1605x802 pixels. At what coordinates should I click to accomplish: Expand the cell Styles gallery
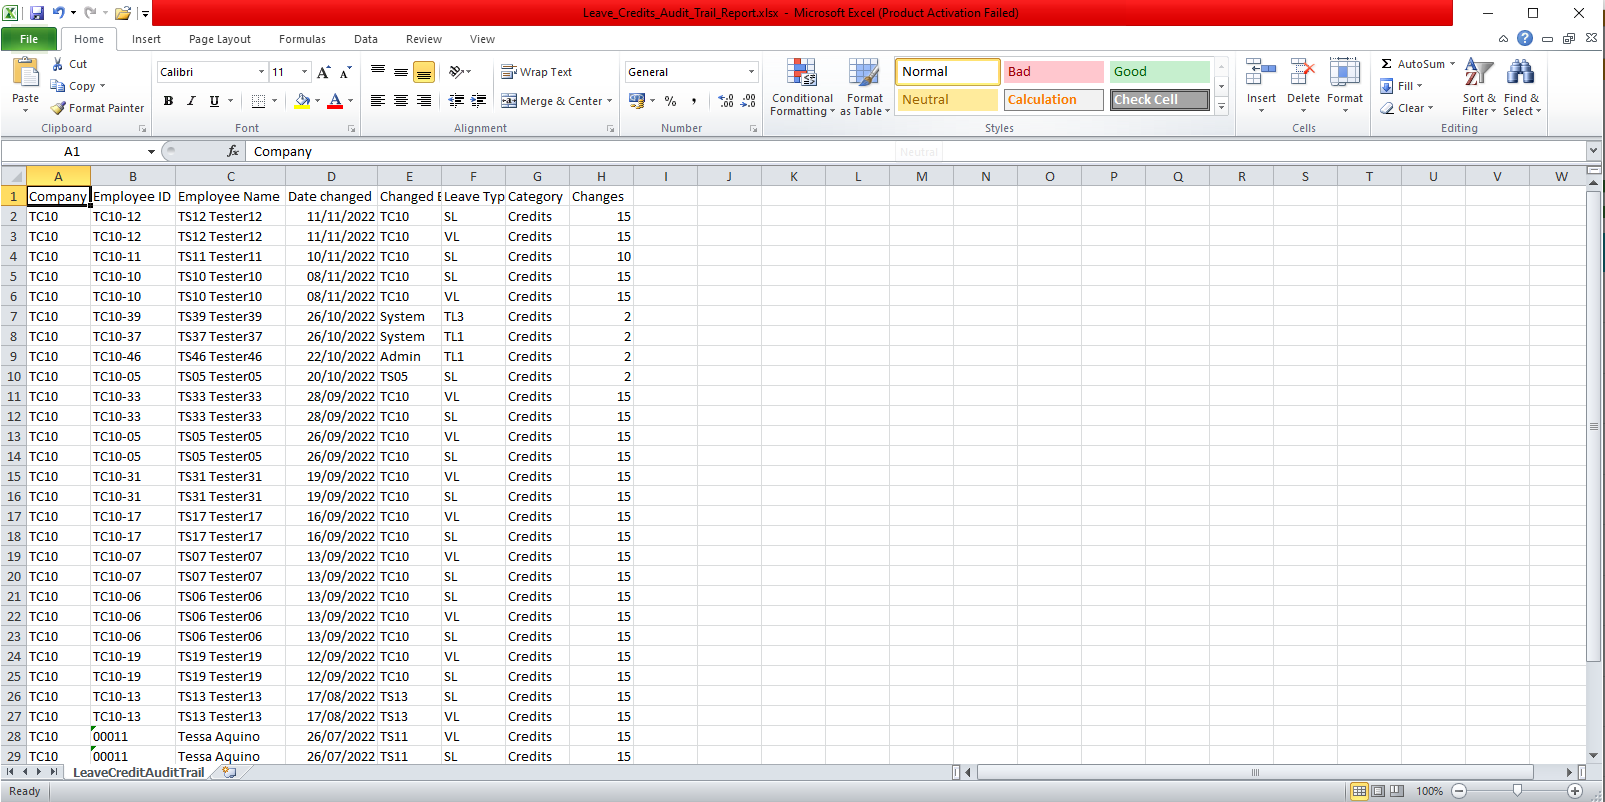(x=1221, y=107)
